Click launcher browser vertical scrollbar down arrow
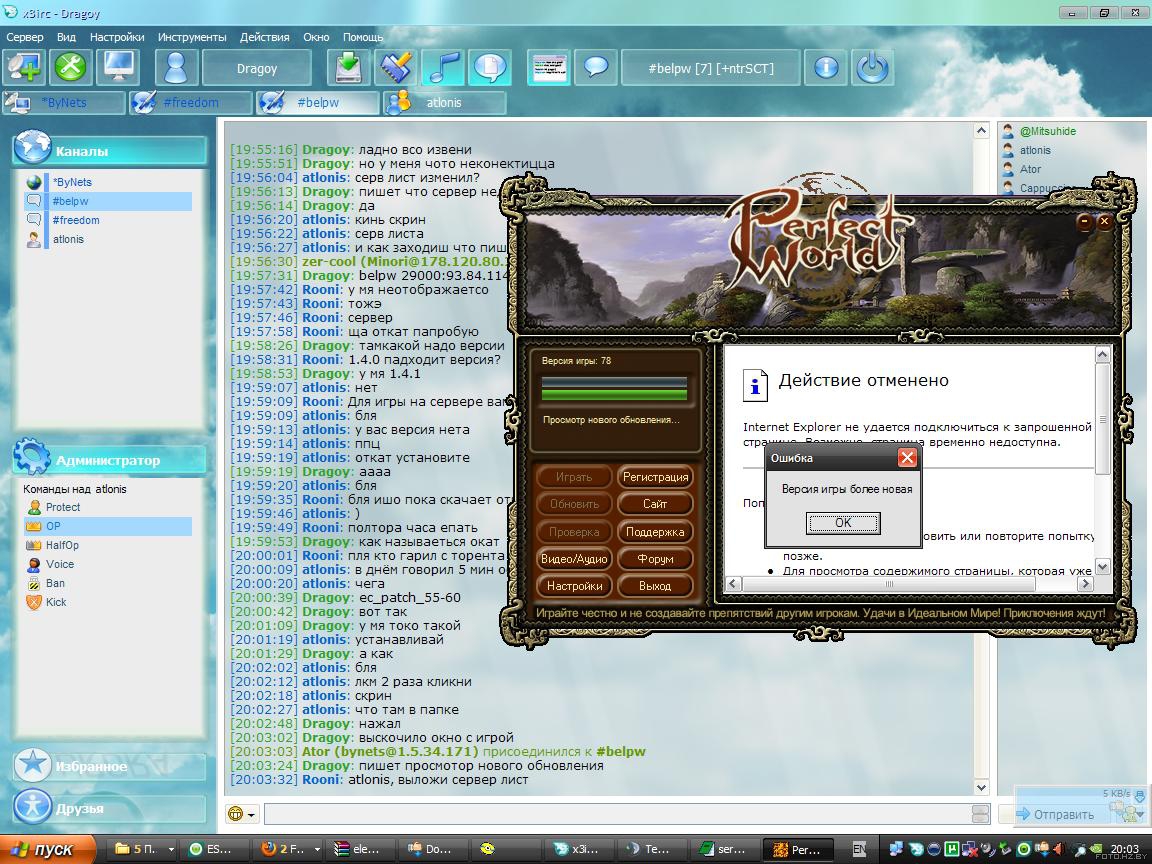Viewport: 1152px width, 864px height. point(1102,566)
